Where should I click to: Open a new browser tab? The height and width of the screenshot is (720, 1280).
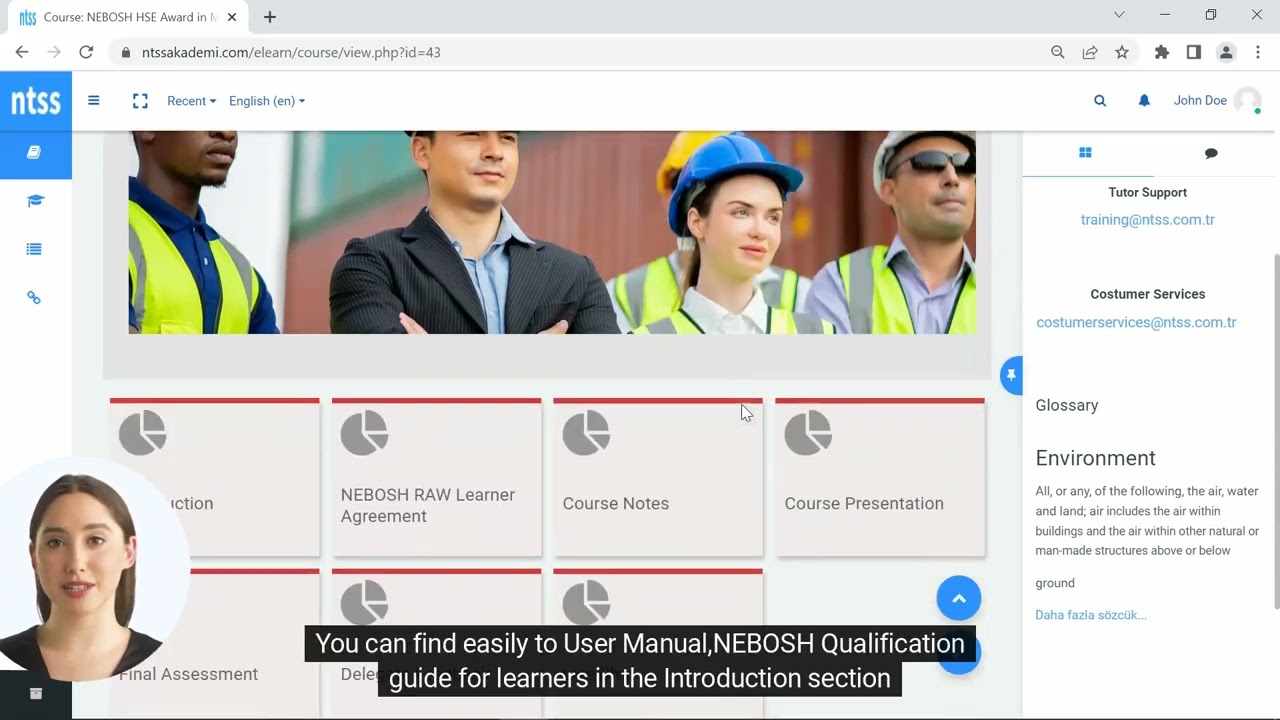pos(270,17)
